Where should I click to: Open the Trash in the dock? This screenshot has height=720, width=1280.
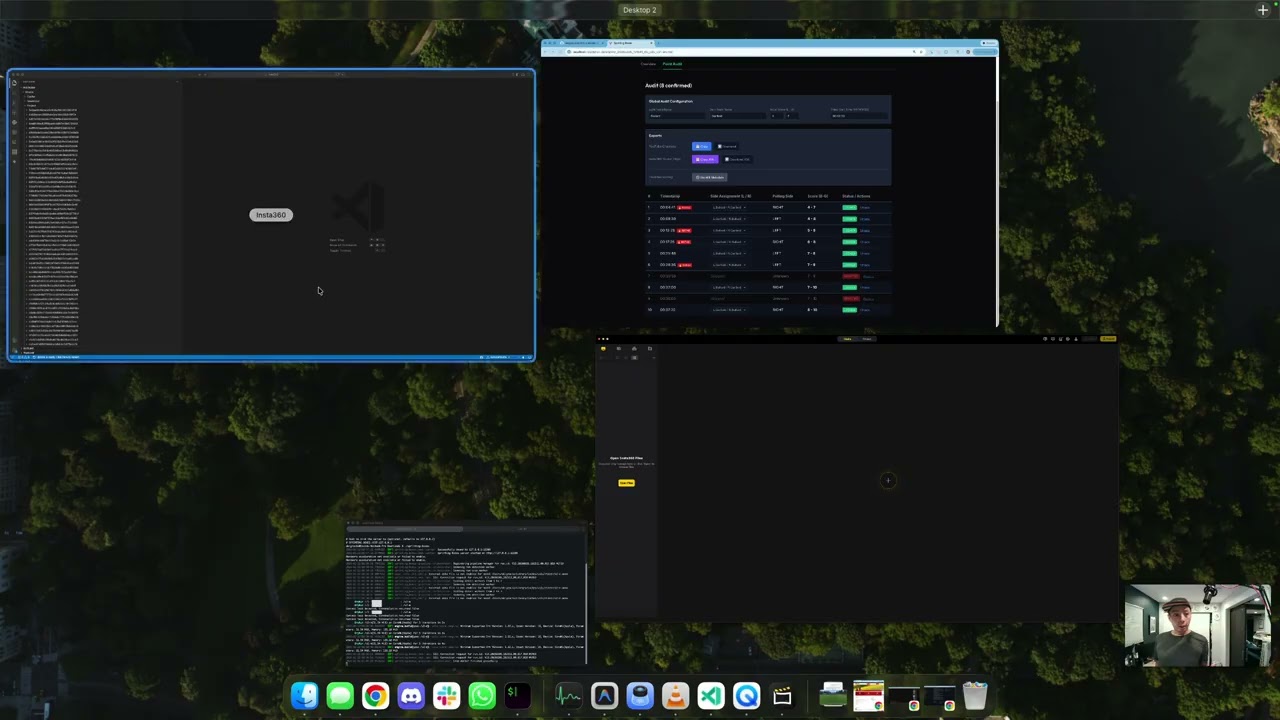pyautogui.click(x=975, y=696)
